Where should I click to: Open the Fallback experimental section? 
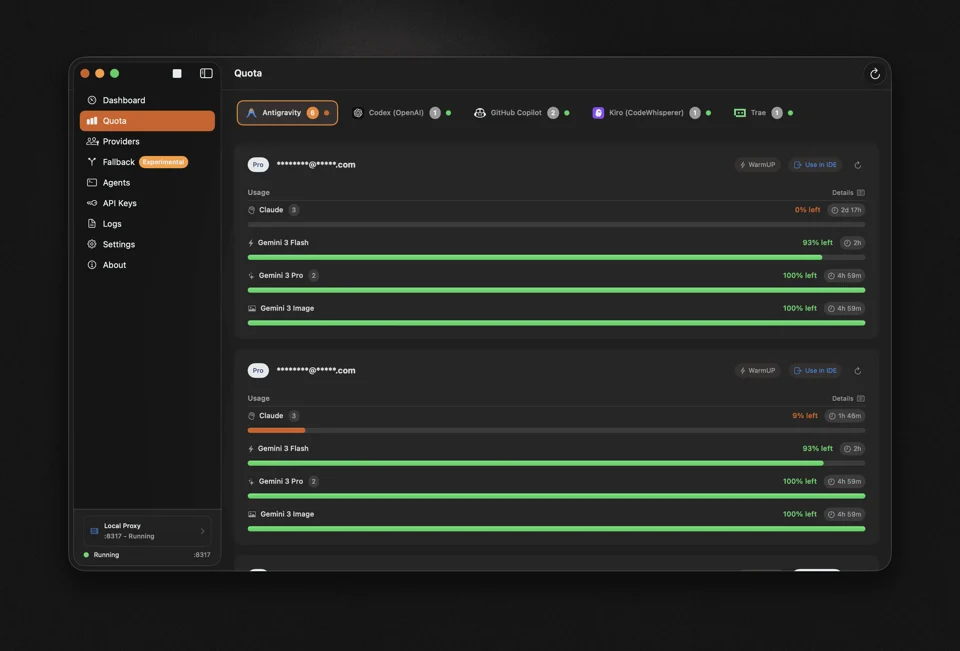[147, 162]
